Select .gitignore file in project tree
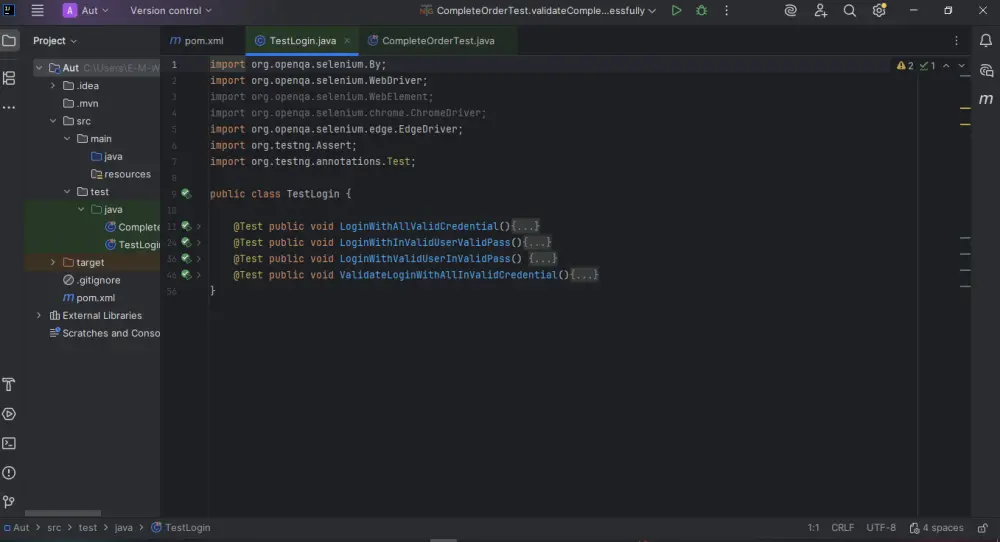Viewport: 1000px width, 542px height. pos(98,280)
